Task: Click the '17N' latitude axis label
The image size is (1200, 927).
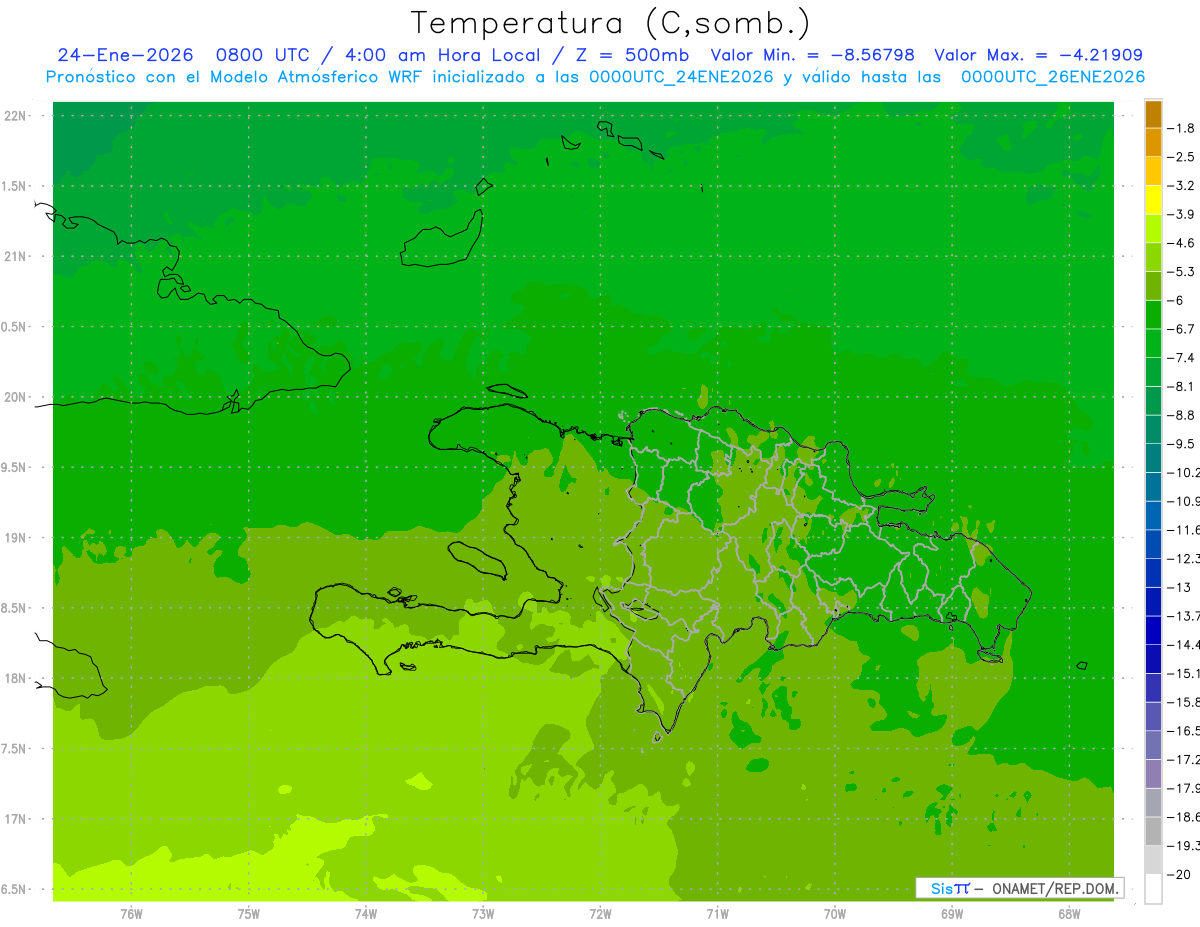Action: point(16,819)
